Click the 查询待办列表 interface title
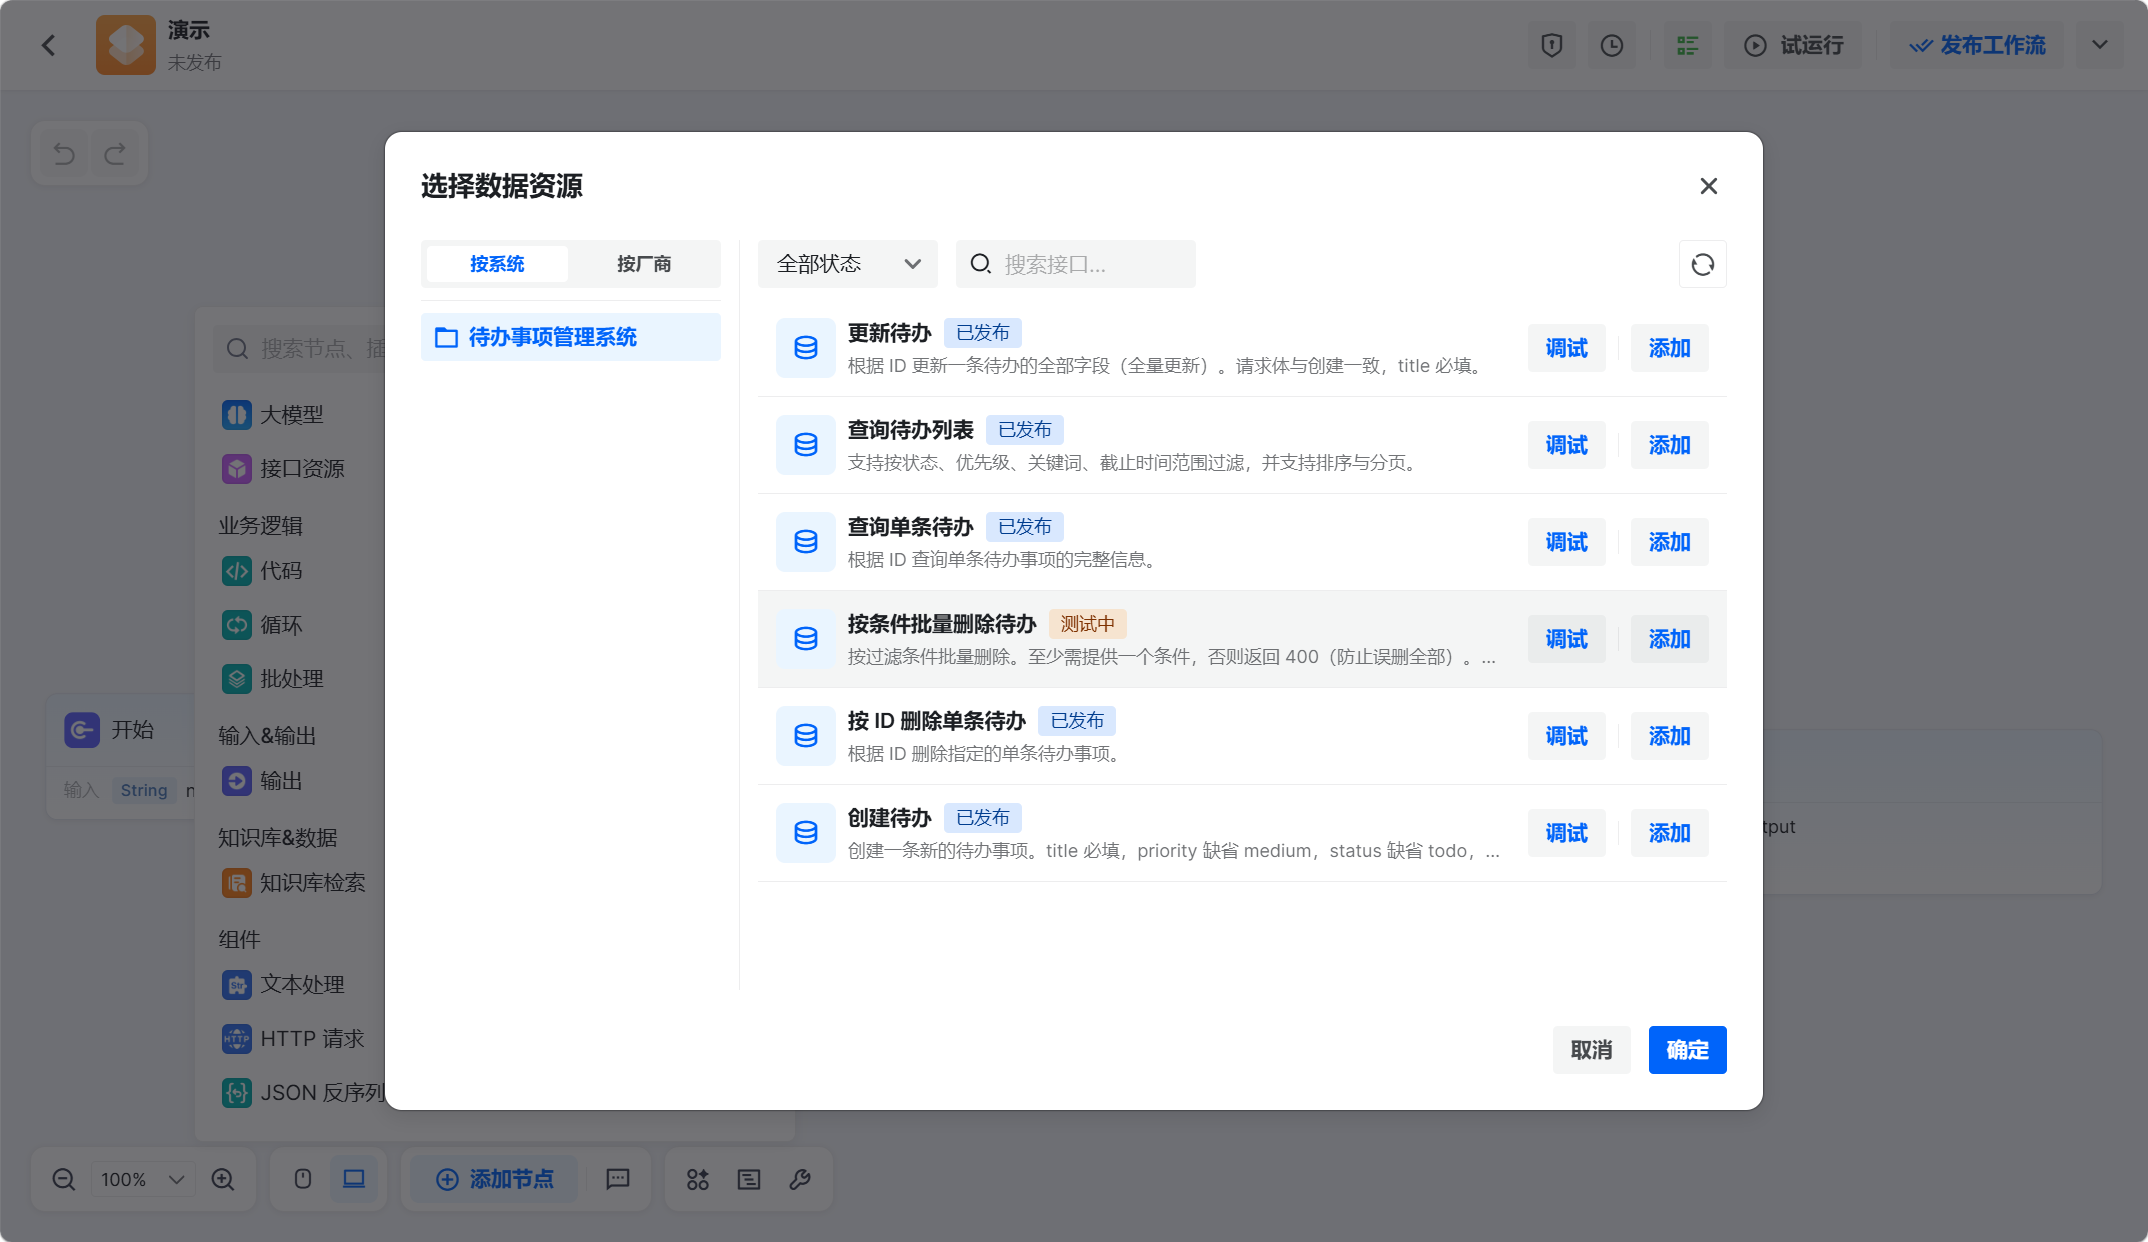 coord(910,430)
